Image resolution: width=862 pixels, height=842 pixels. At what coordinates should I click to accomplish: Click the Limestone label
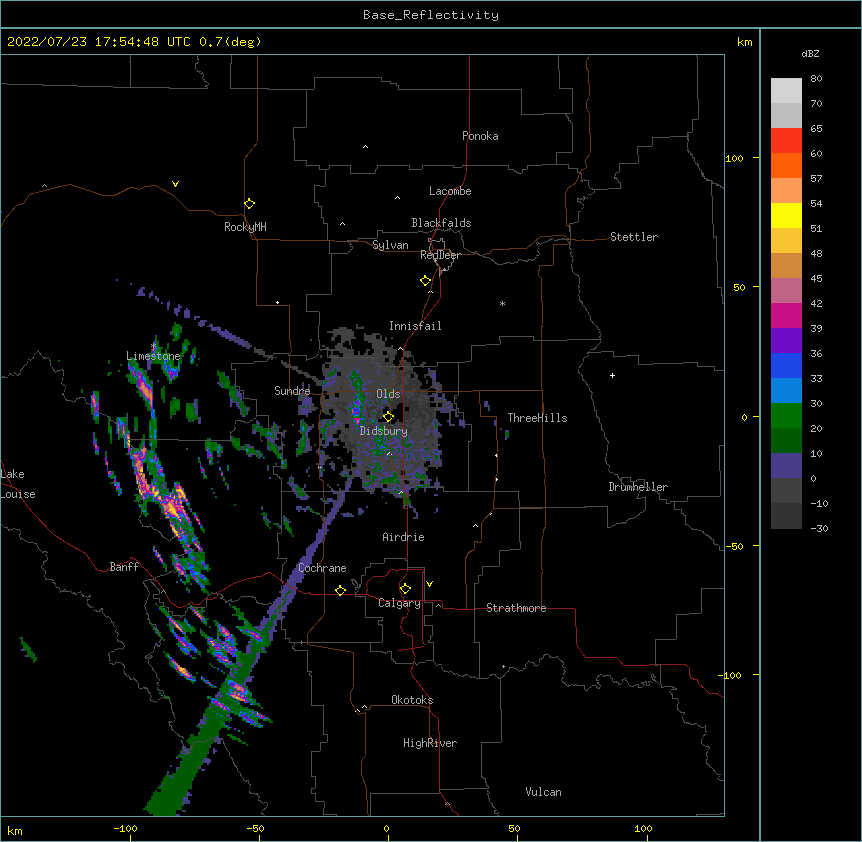click(x=153, y=356)
